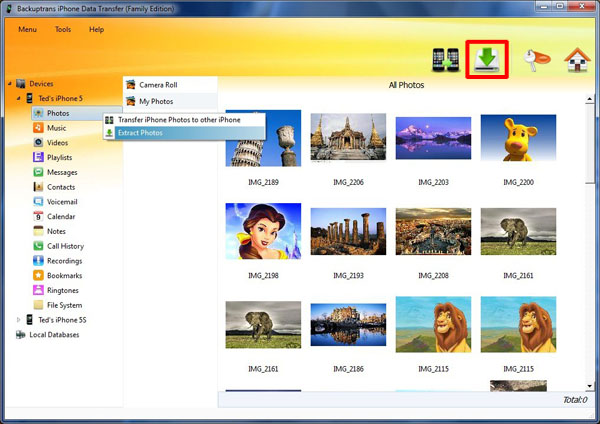Click the Camera Roll album icon
The height and width of the screenshot is (424, 600).
[x=131, y=85]
